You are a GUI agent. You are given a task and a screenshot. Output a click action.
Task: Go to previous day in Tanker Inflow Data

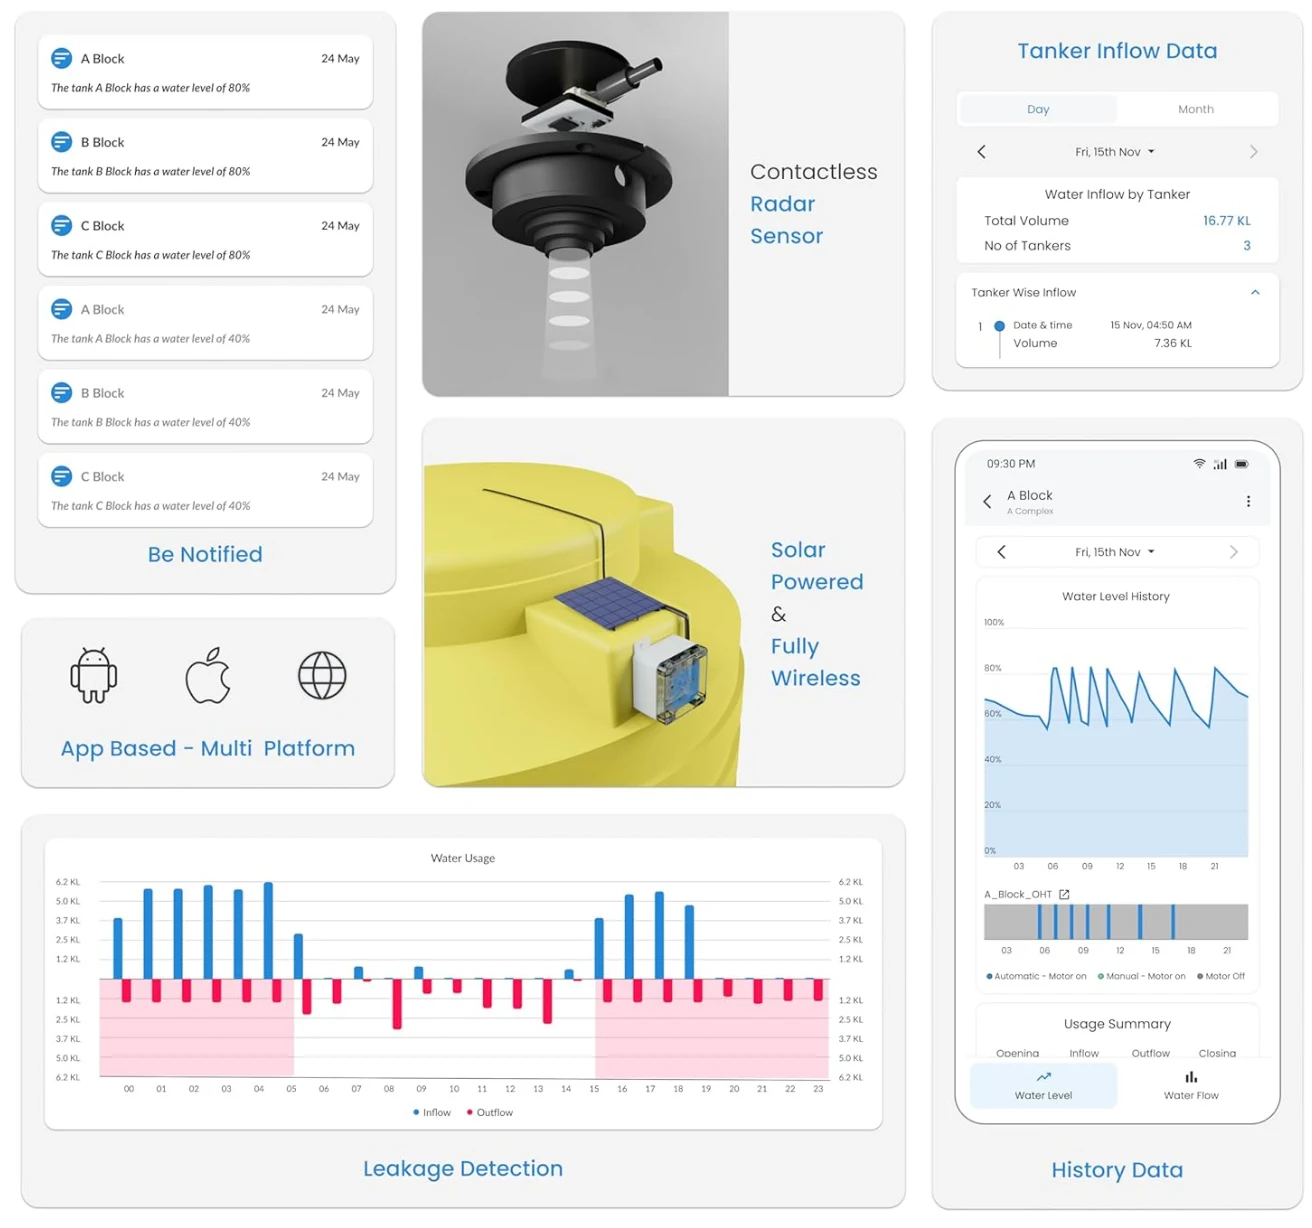[x=981, y=152]
